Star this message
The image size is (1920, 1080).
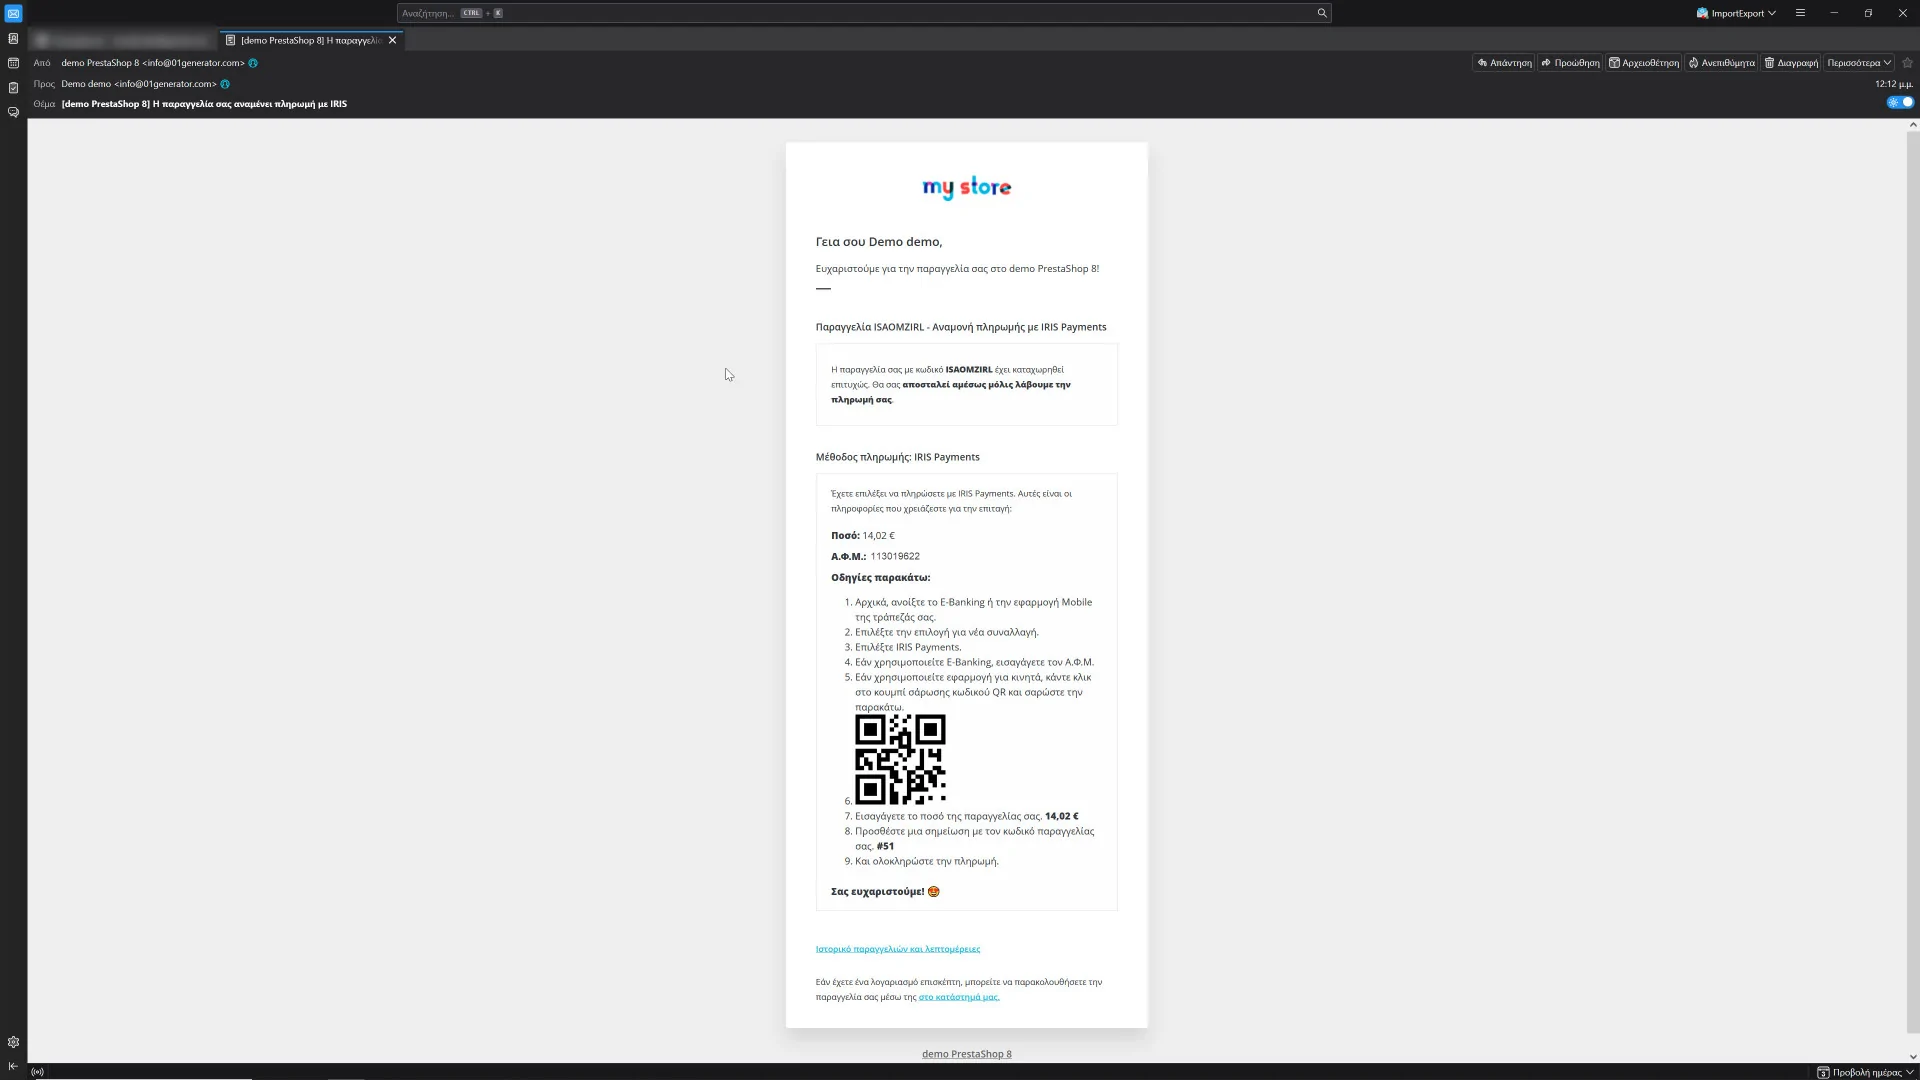coord(1907,63)
